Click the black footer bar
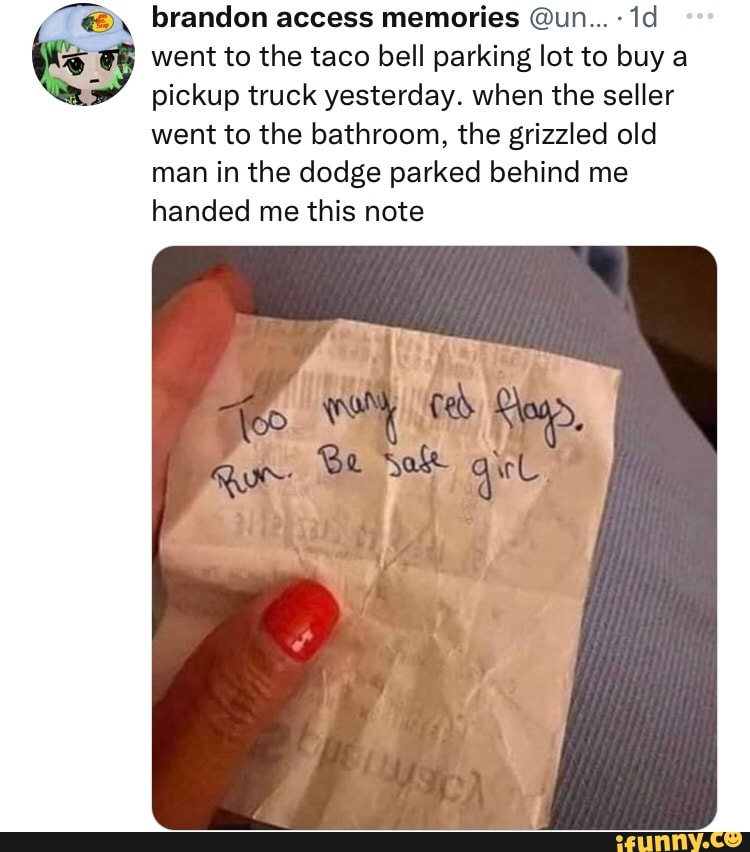The image size is (750, 852). [x=375, y=842]
